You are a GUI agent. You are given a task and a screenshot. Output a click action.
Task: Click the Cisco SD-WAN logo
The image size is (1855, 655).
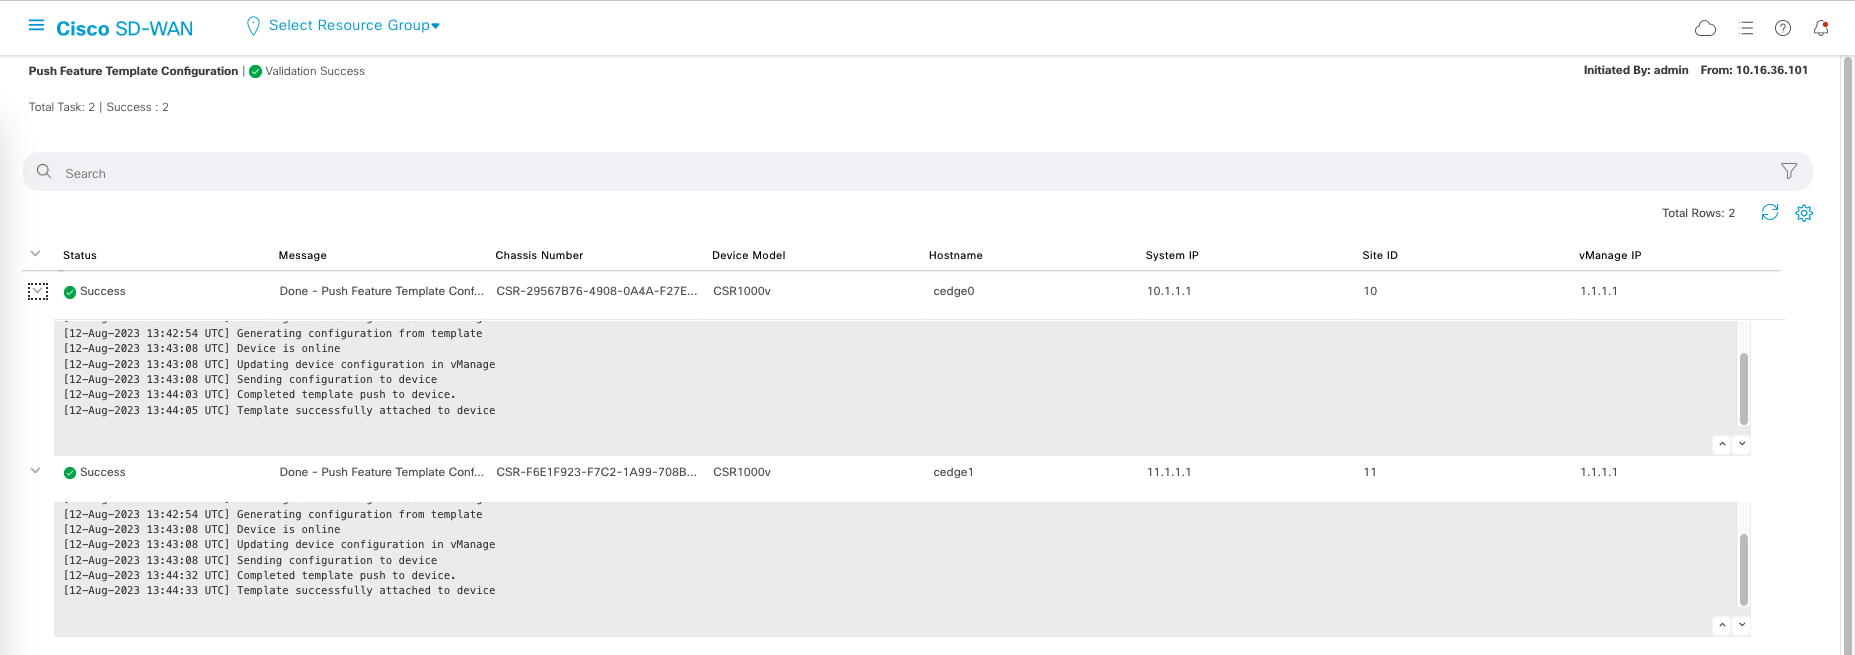pyautogui.click(x=124, y=29)
